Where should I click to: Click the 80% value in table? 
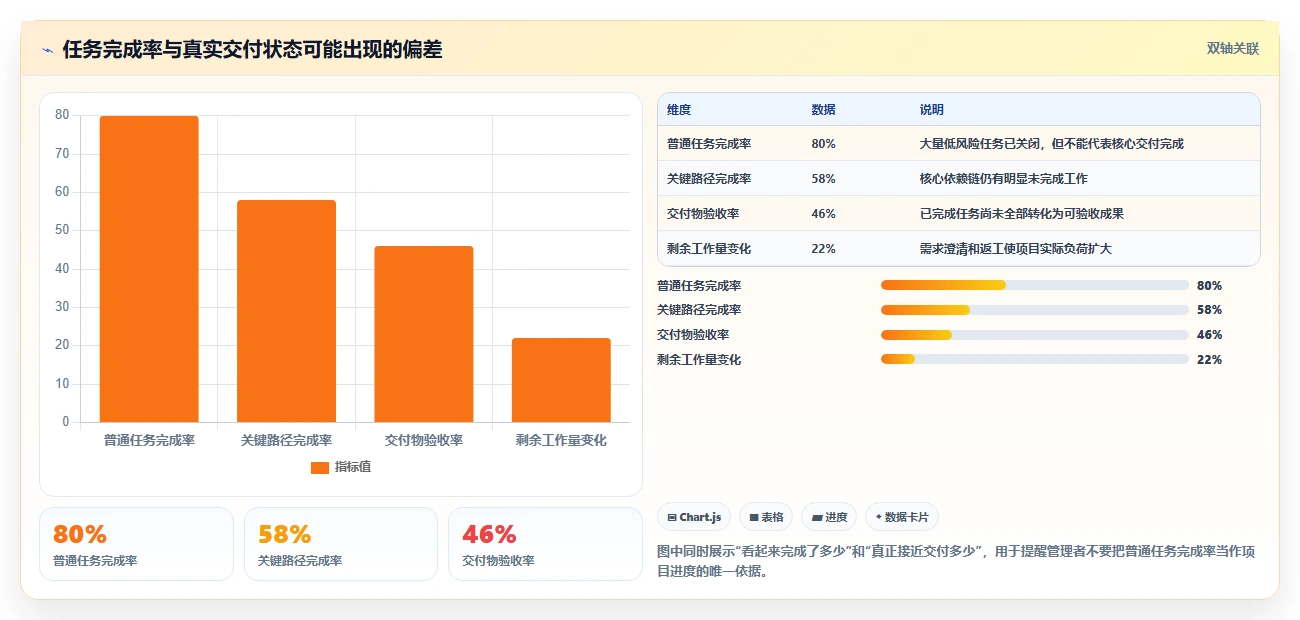(x=824, y=144)
